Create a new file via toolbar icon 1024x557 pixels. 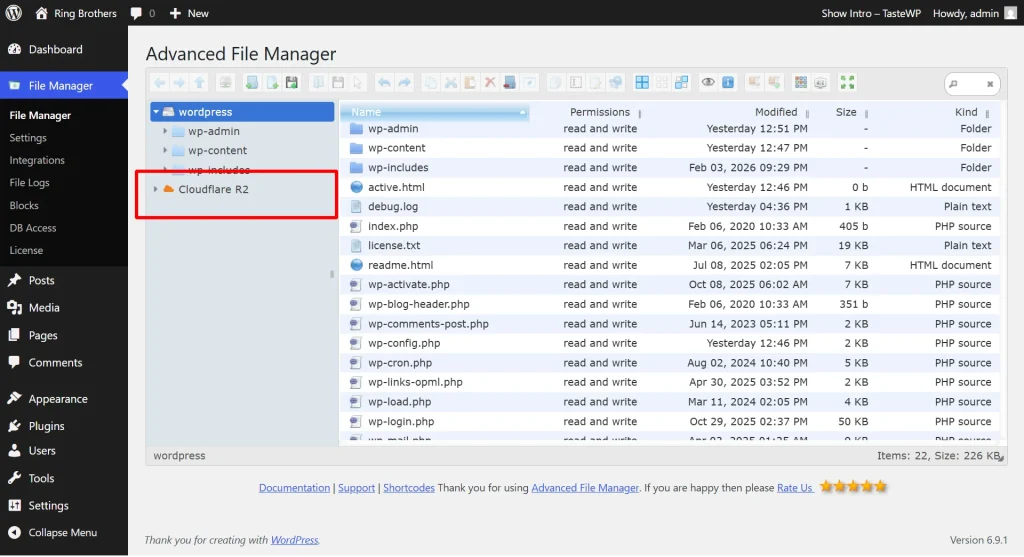tap(272, 82)
